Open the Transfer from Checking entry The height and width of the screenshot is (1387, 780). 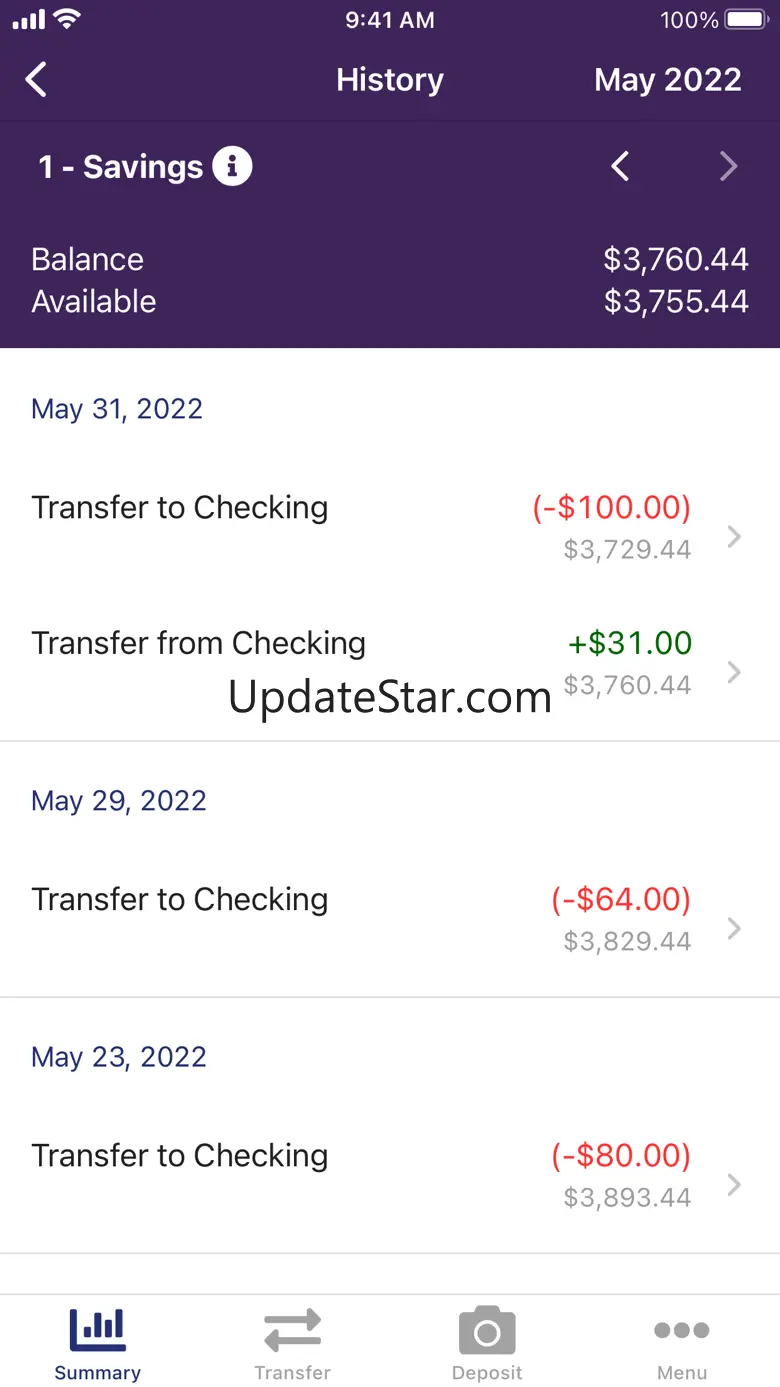390,664
